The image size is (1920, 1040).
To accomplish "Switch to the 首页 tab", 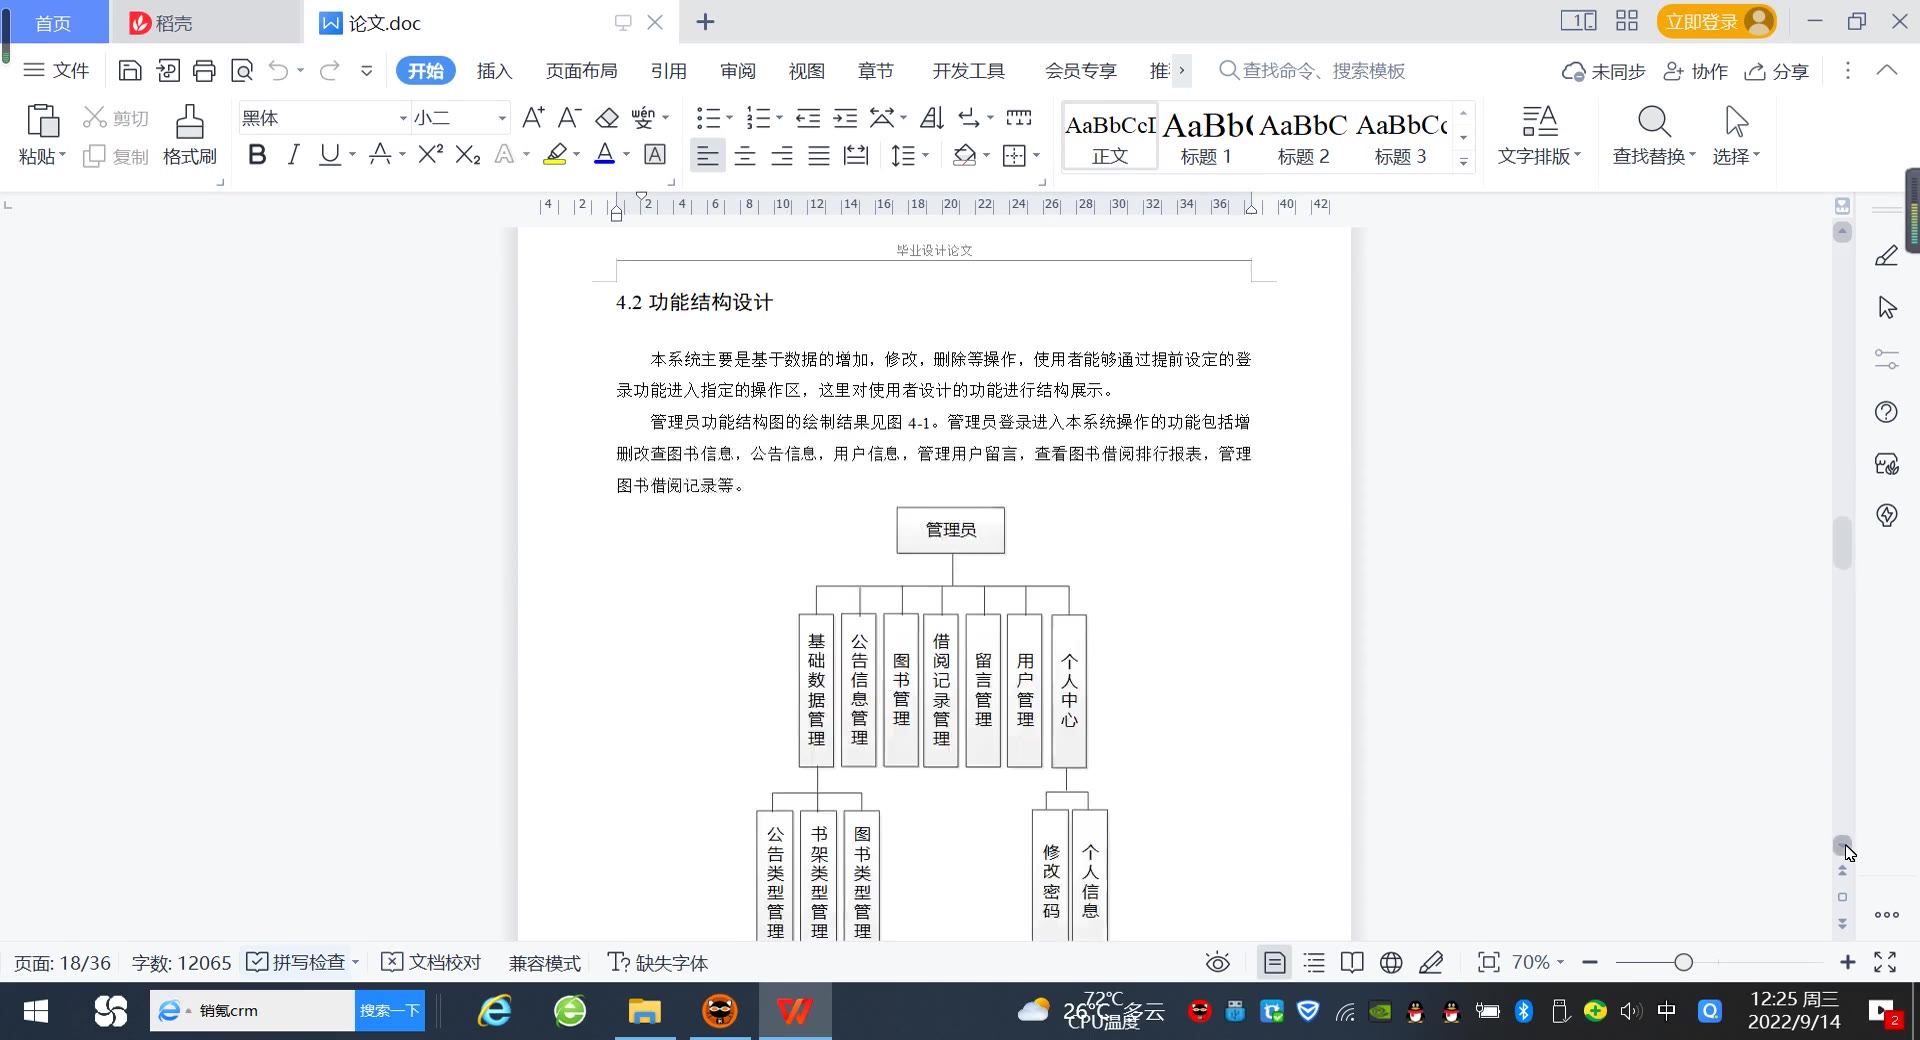I will (x=54, y=22).
